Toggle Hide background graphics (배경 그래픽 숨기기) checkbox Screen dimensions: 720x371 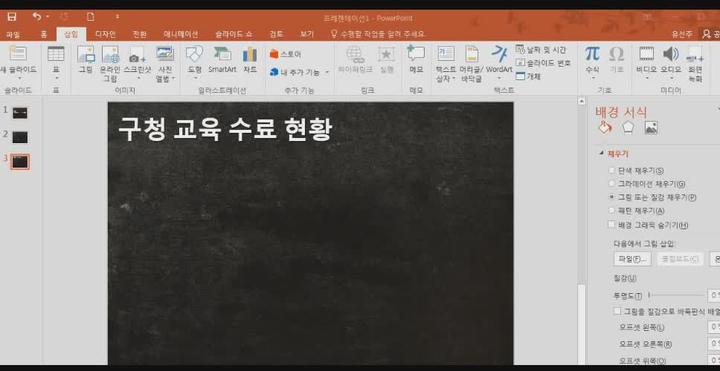tap(611, 225)
